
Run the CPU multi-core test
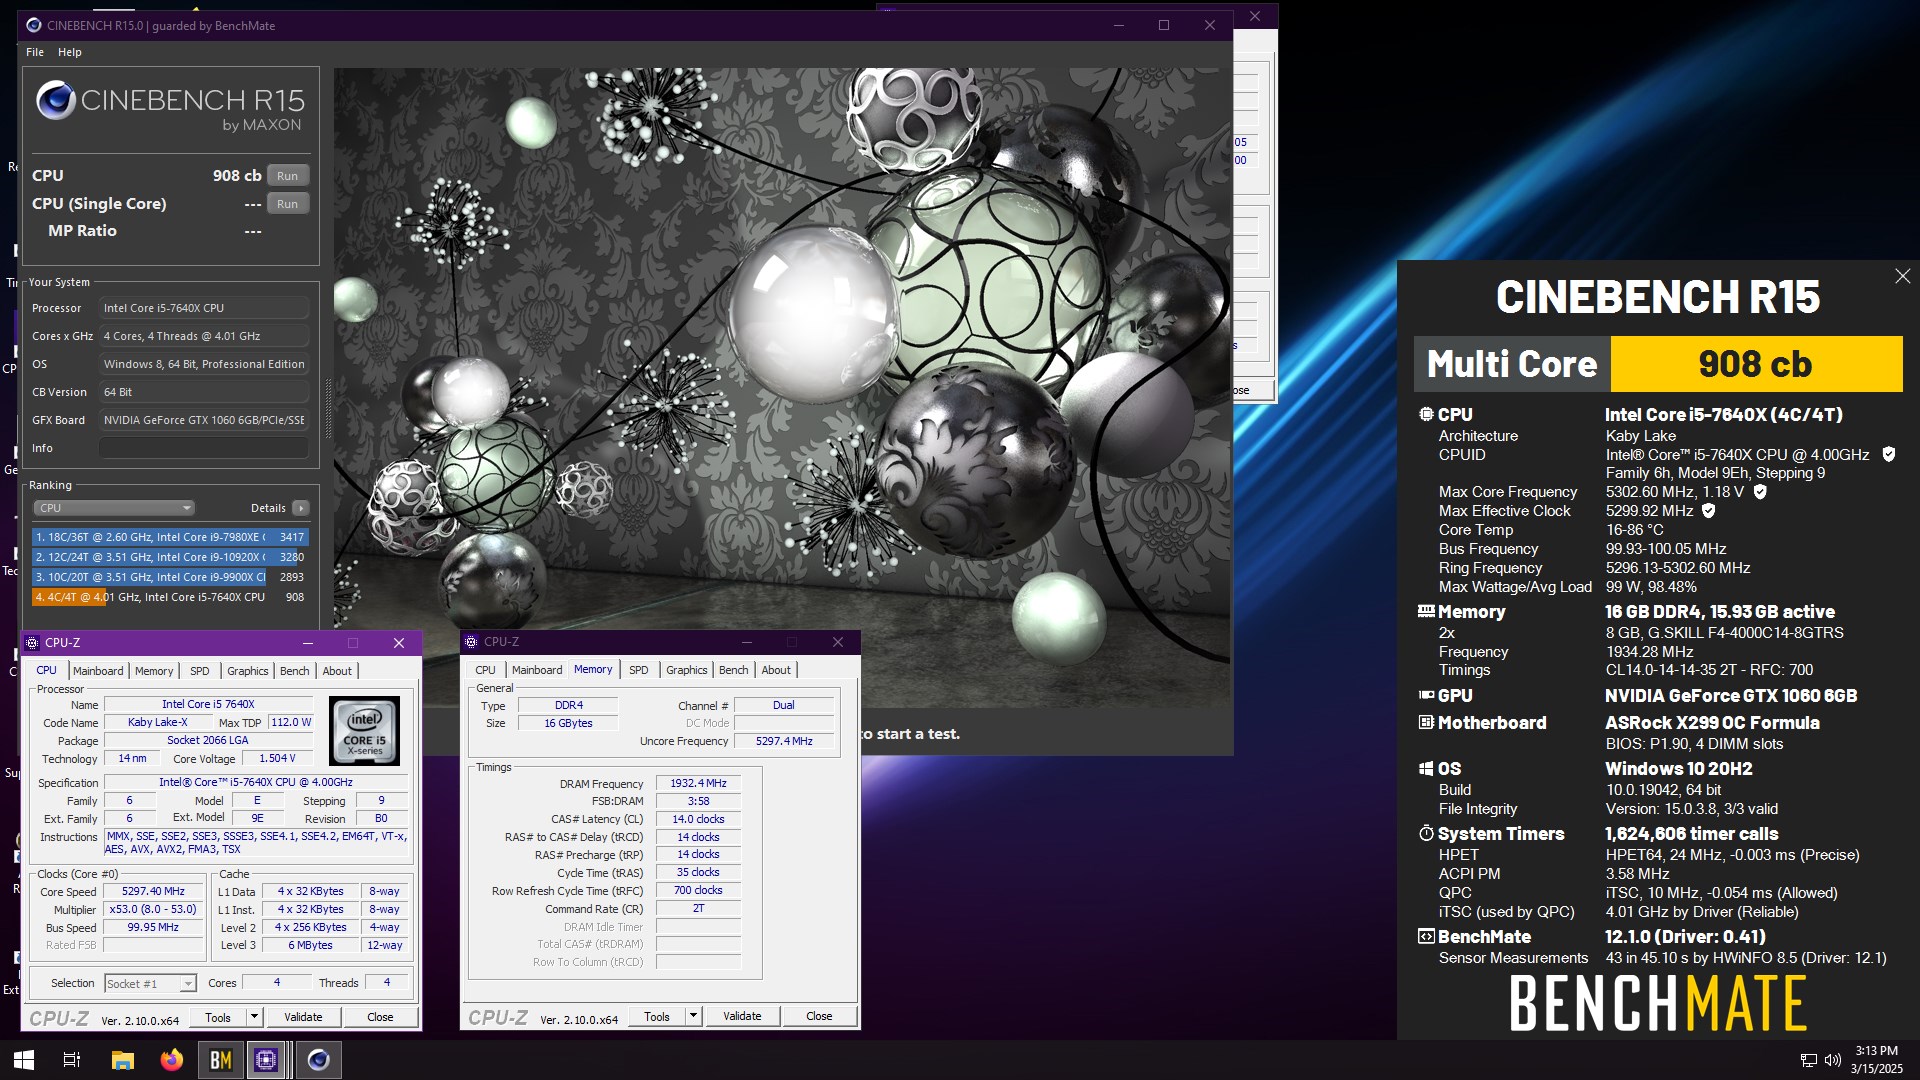tap(288, 176)
